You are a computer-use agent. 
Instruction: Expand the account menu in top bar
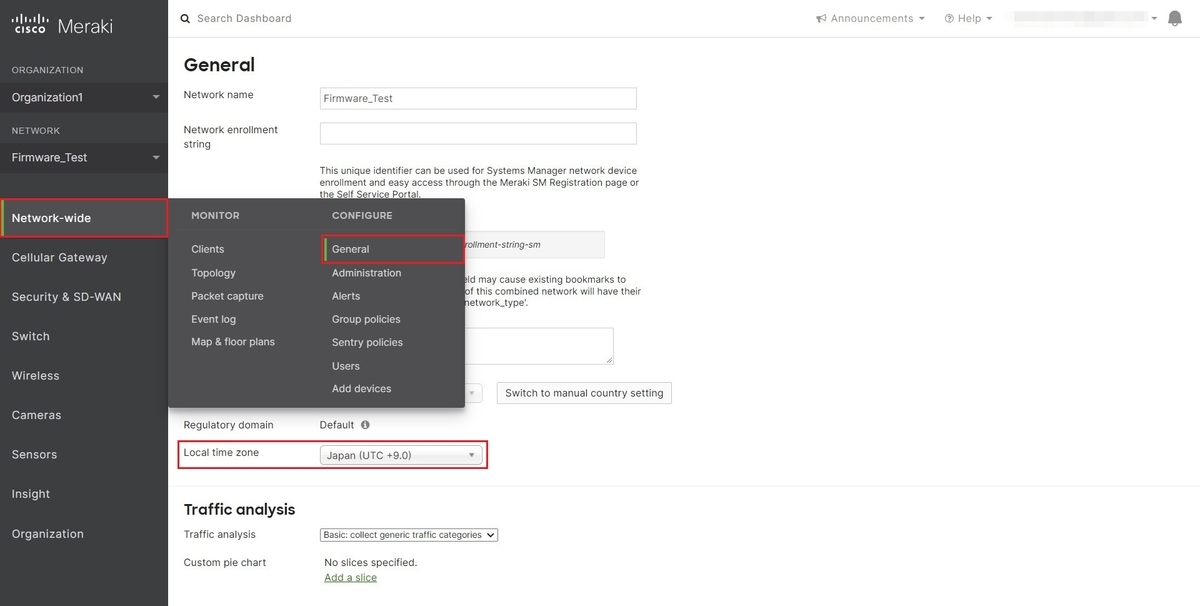pos(1152,17)
